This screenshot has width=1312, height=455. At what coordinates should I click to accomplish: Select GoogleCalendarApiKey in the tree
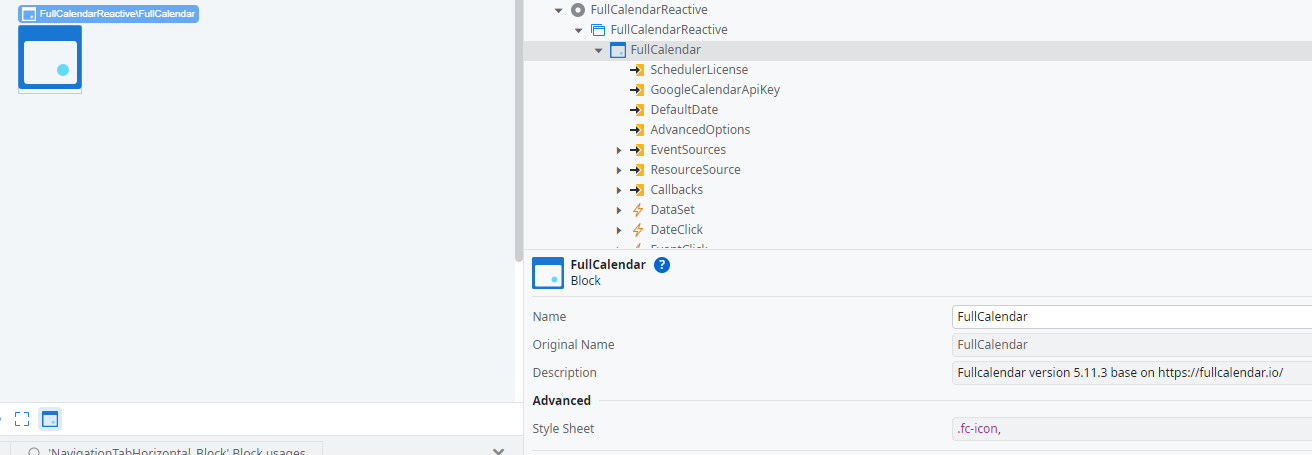[x=714, y=90]
